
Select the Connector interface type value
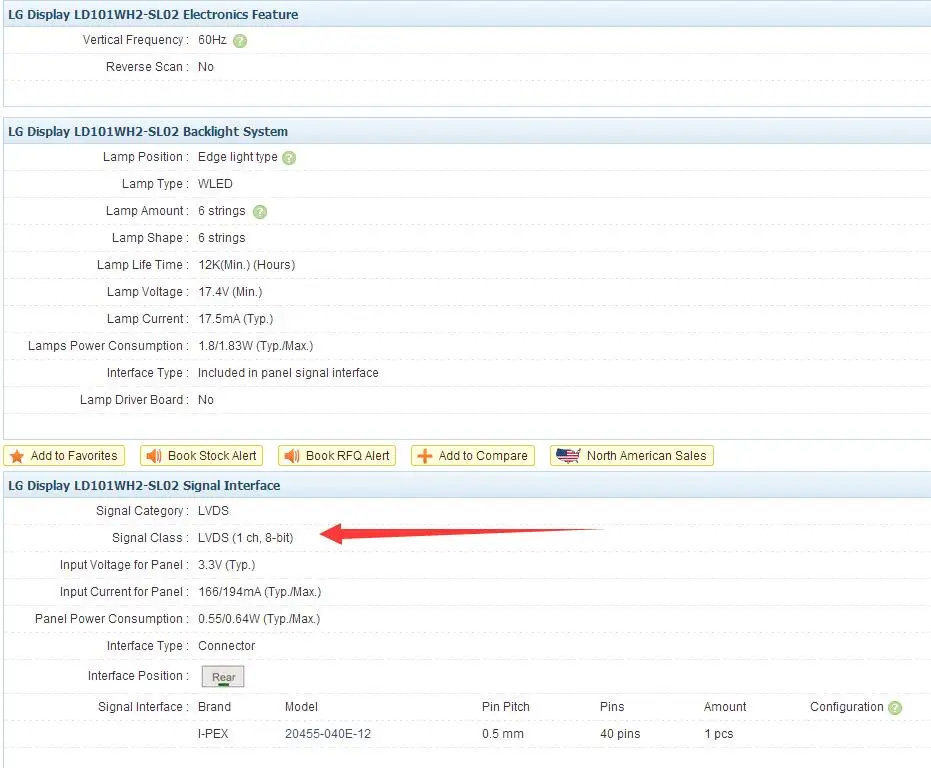226,646
